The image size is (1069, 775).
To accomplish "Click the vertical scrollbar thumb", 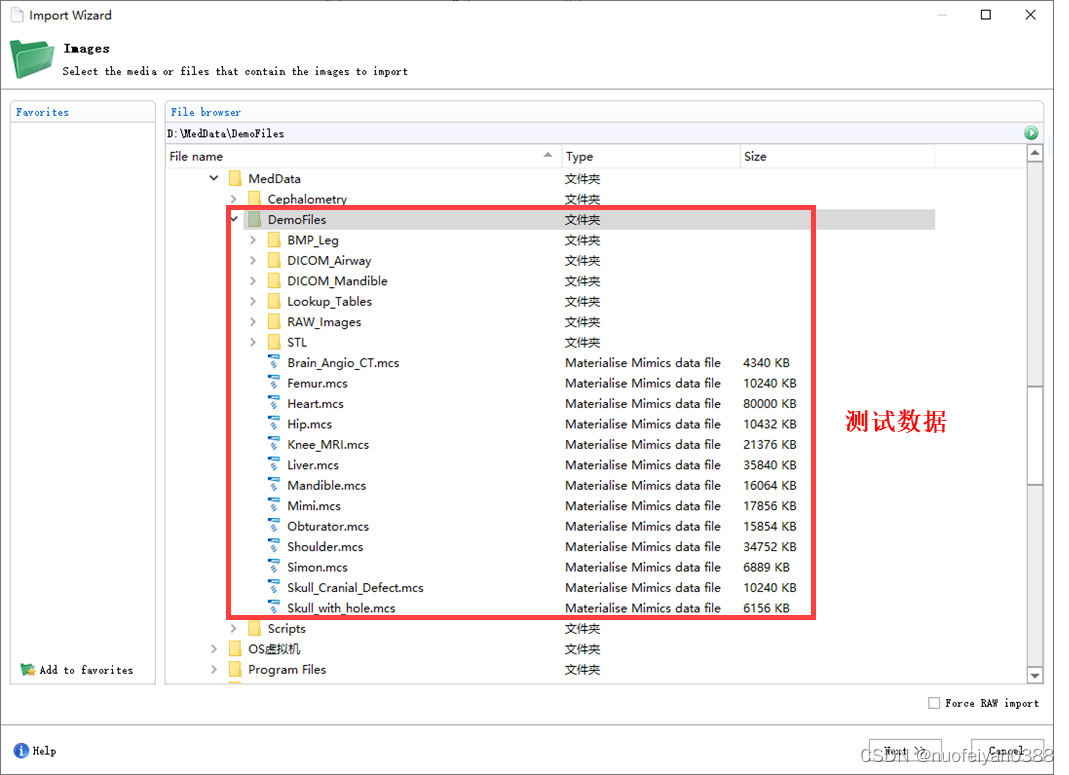I will pos(1035,436).
